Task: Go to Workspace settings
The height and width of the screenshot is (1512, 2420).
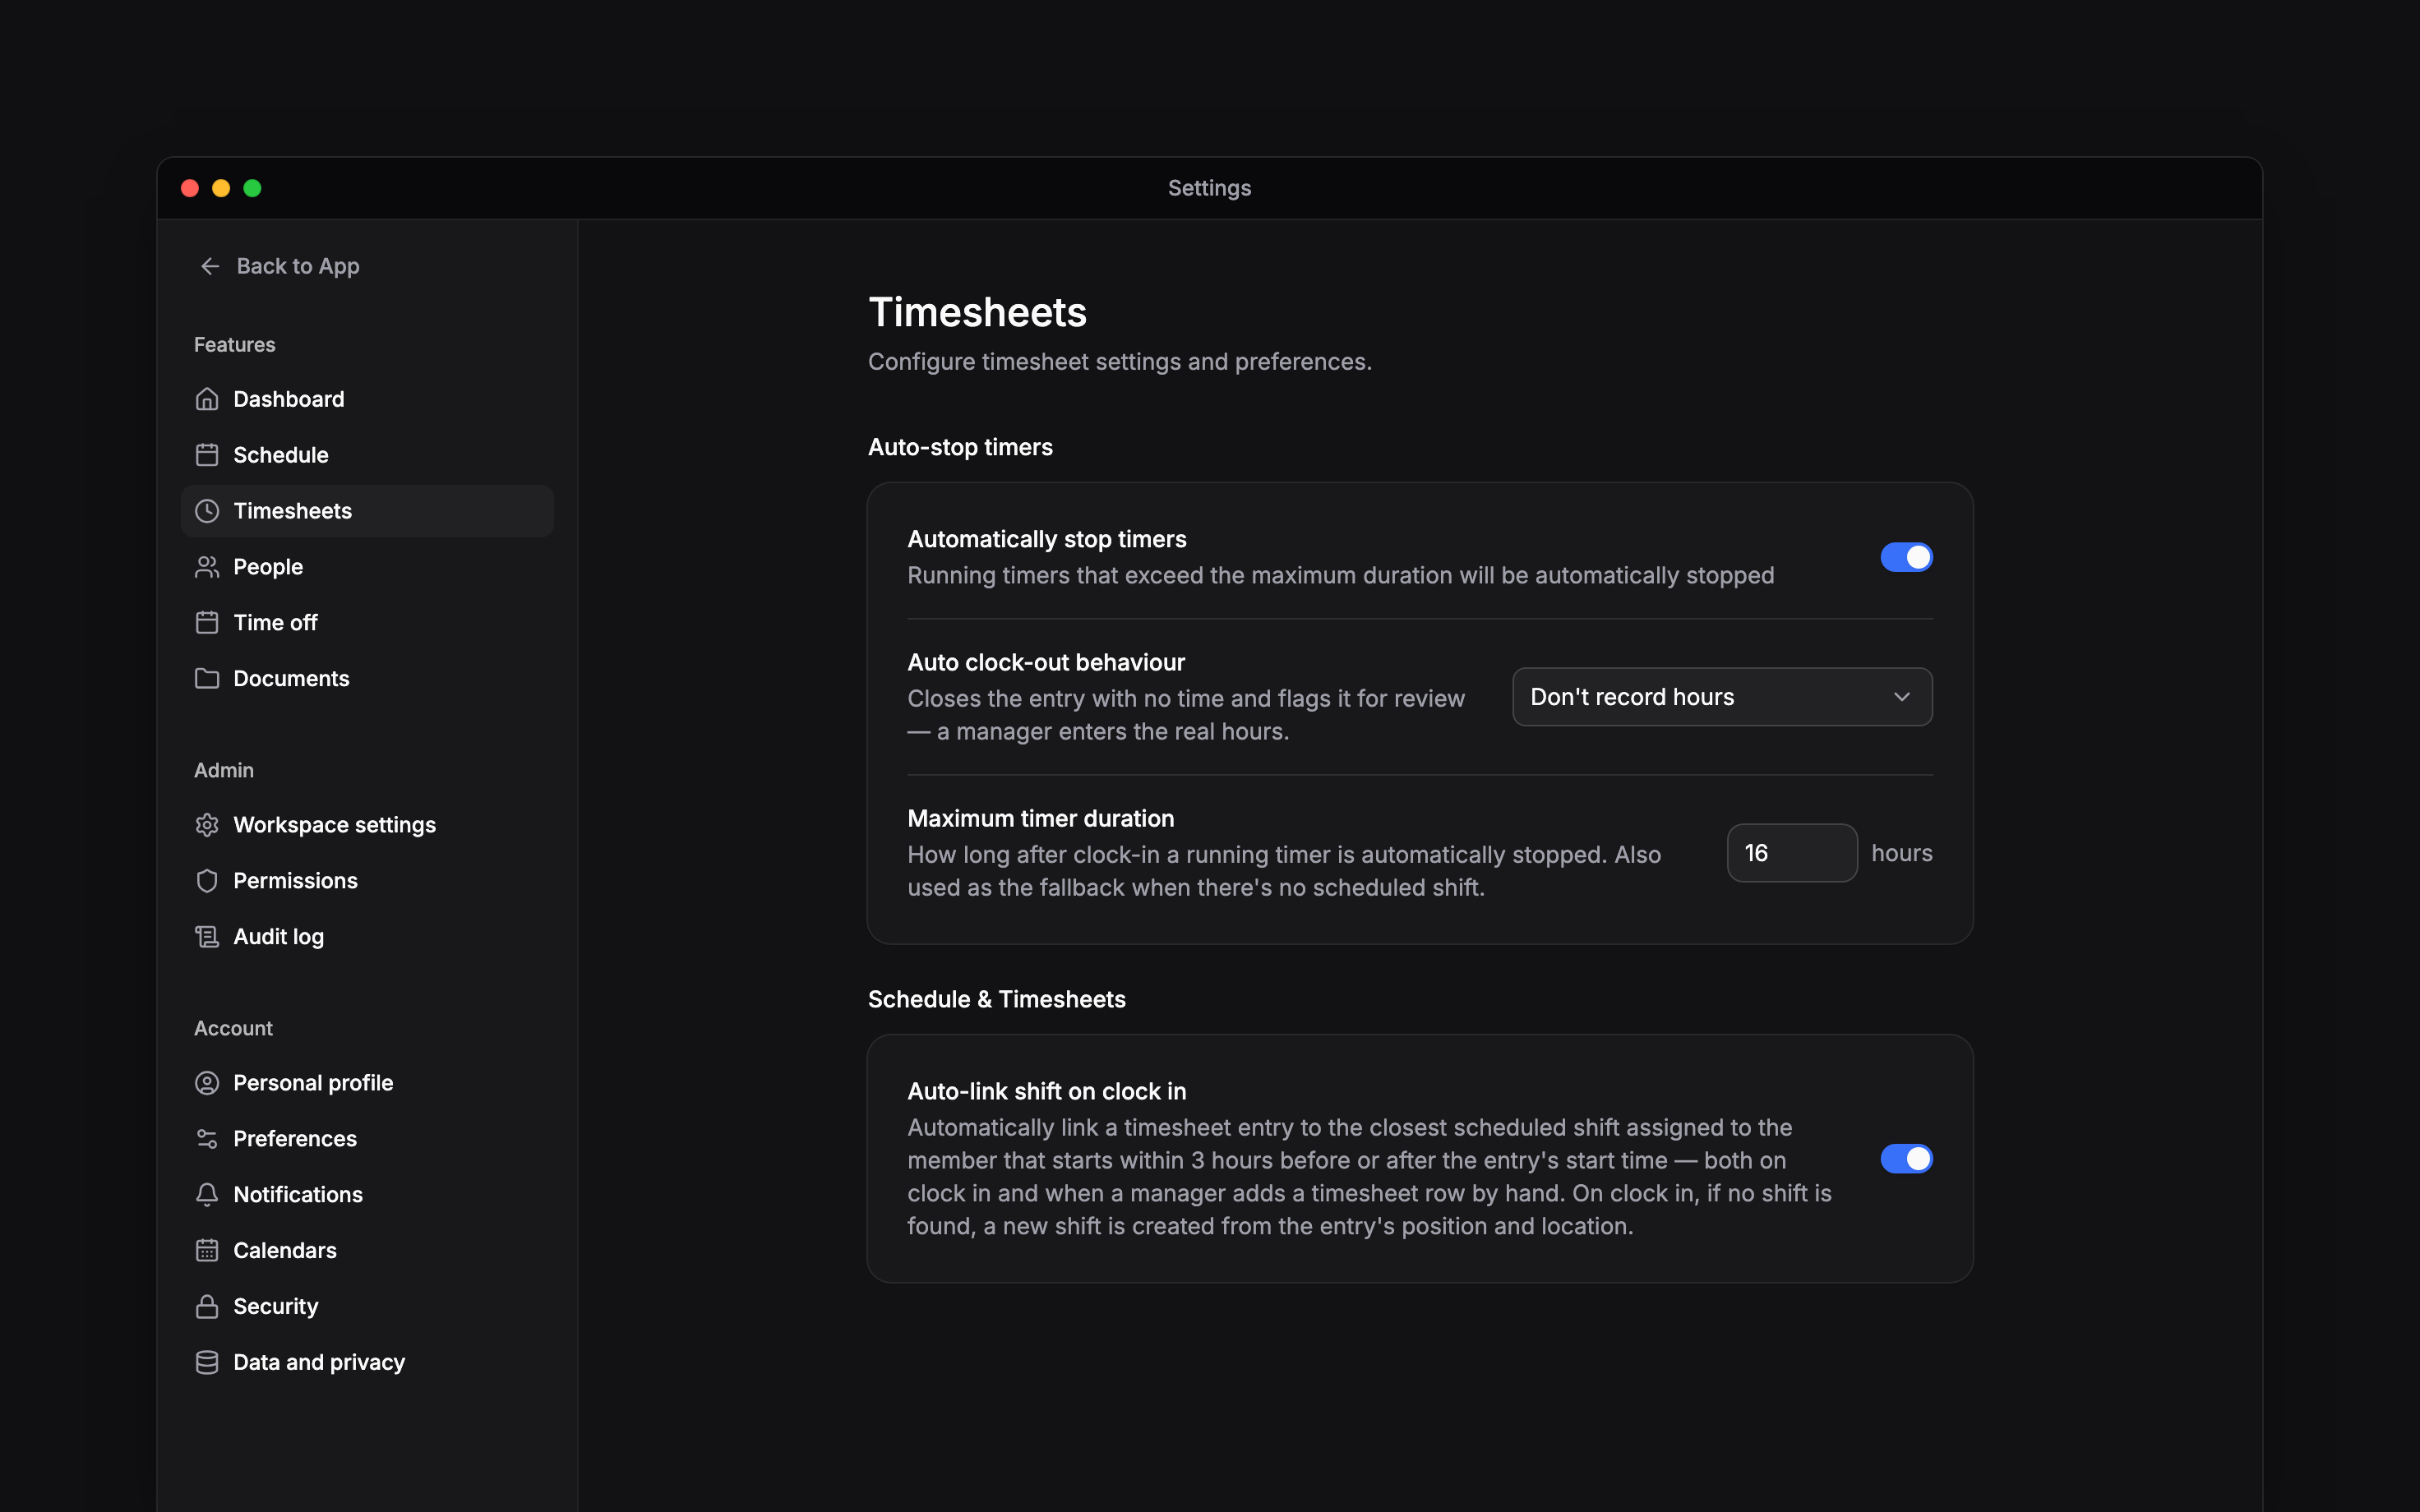Action: point(367,825)
